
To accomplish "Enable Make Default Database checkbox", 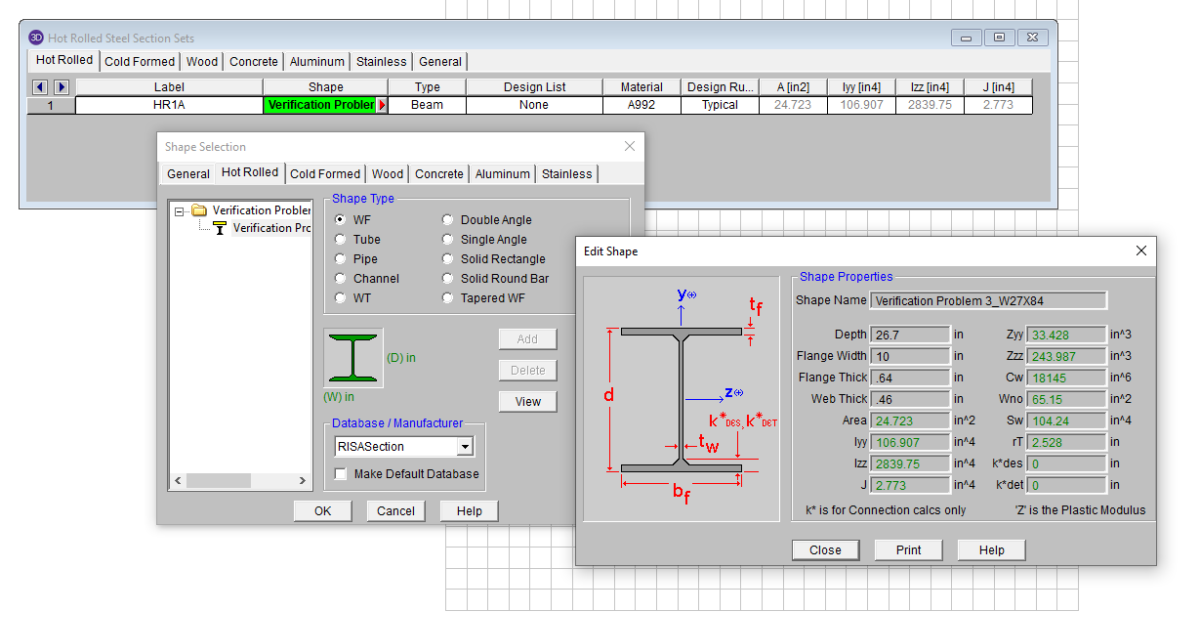I will [x=341, y=474].
